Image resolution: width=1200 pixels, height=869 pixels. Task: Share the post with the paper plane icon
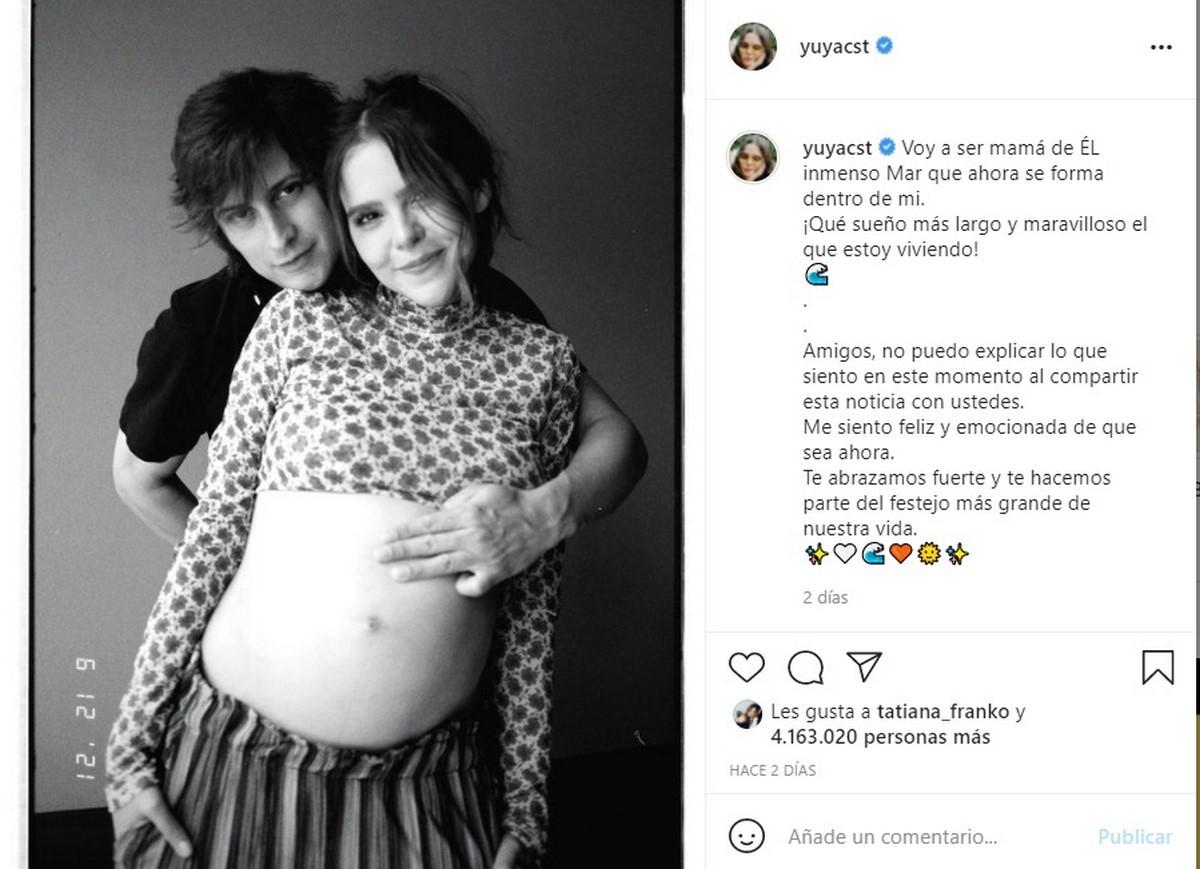pyautogui.click(x=864, y=667)
